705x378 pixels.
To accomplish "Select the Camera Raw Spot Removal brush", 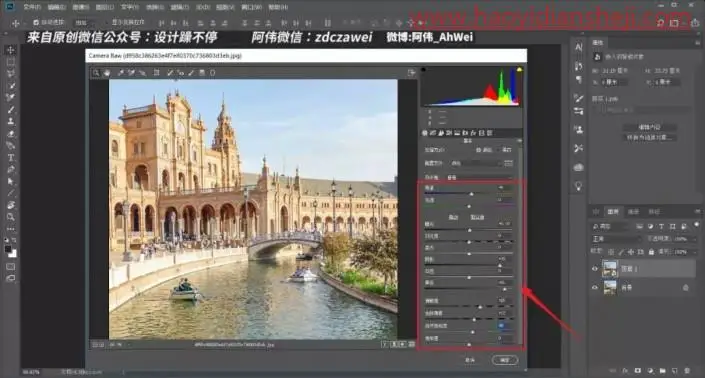I will click(170, 72).
